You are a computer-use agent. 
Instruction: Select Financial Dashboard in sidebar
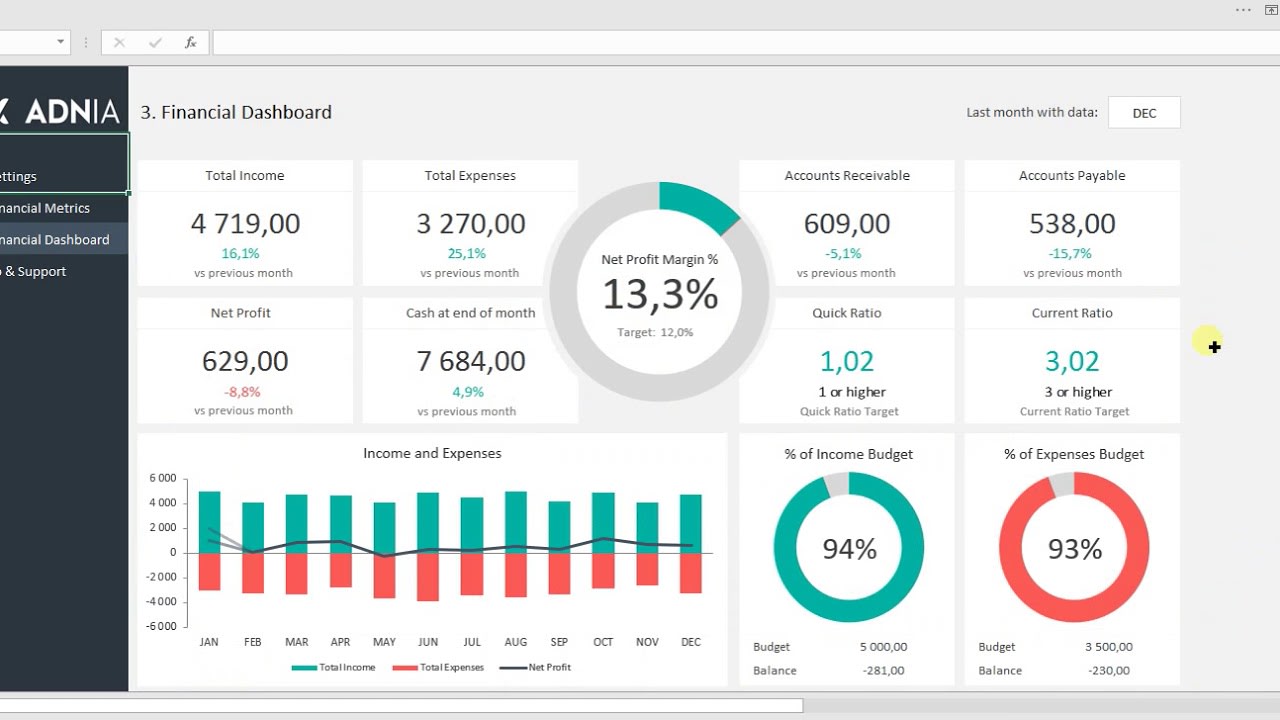tap(56, 240)
